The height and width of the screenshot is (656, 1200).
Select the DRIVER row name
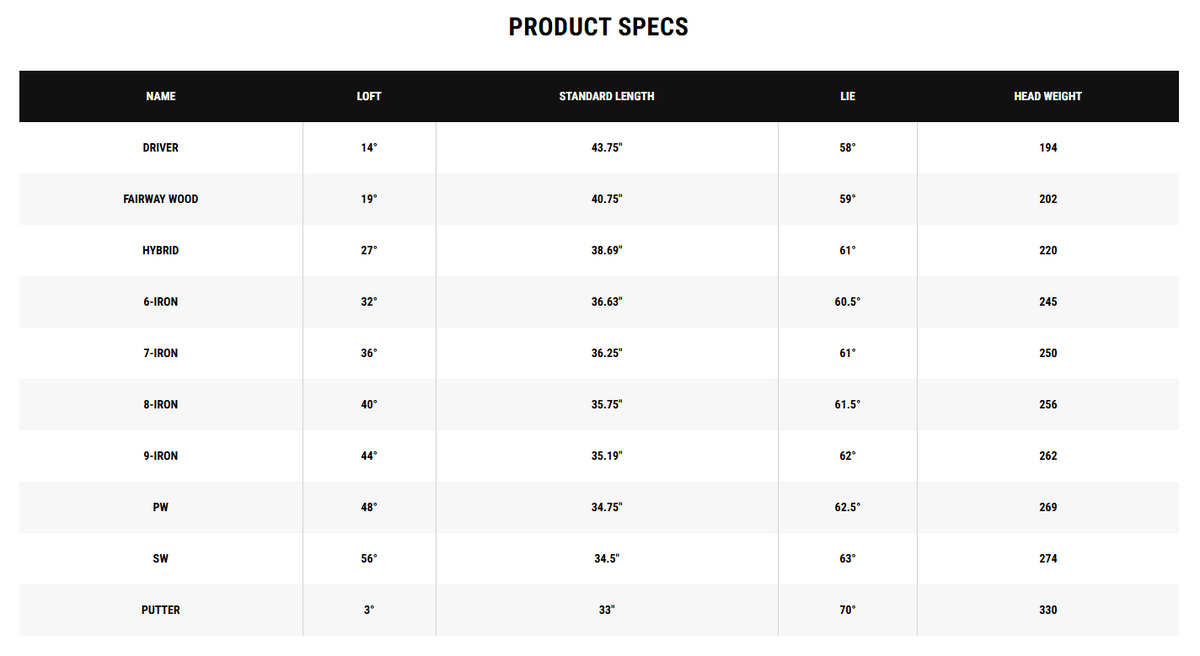tap(160, 148)
